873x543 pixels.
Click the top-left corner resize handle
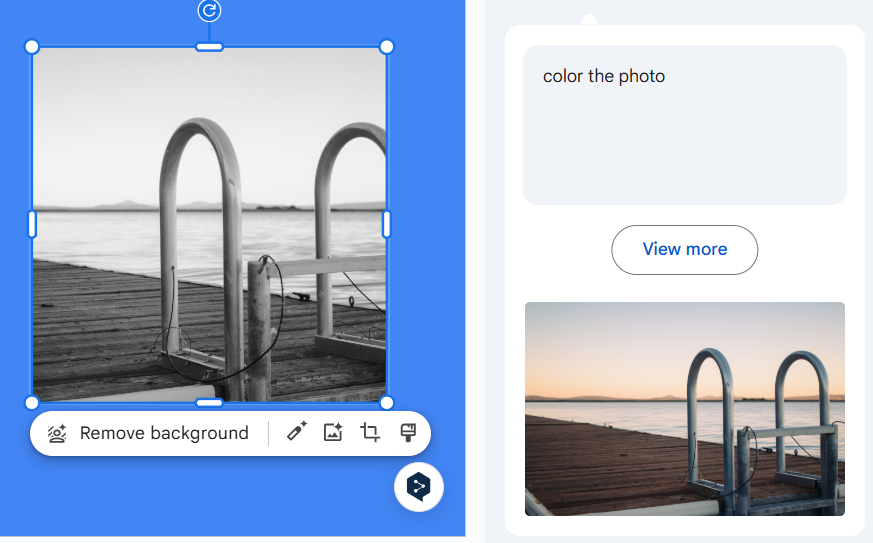point(32,47)
